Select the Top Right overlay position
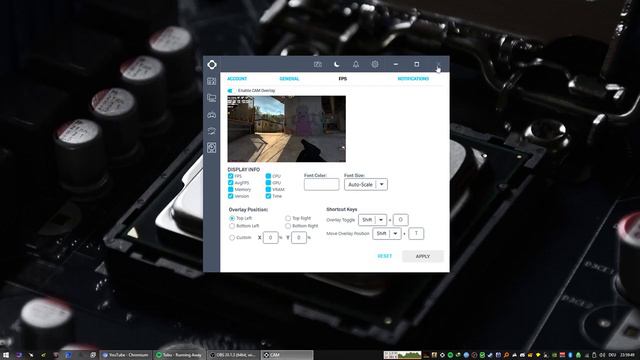Image resolution: width=640 pixels, height=360 pixels. (288, 218)
